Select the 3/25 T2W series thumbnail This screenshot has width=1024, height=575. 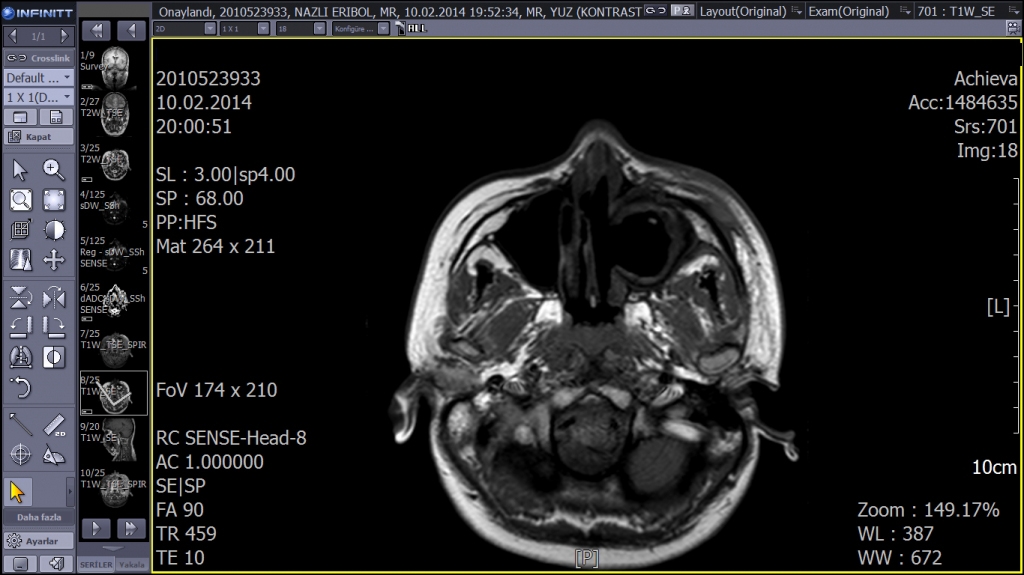[x=114, y=161]
